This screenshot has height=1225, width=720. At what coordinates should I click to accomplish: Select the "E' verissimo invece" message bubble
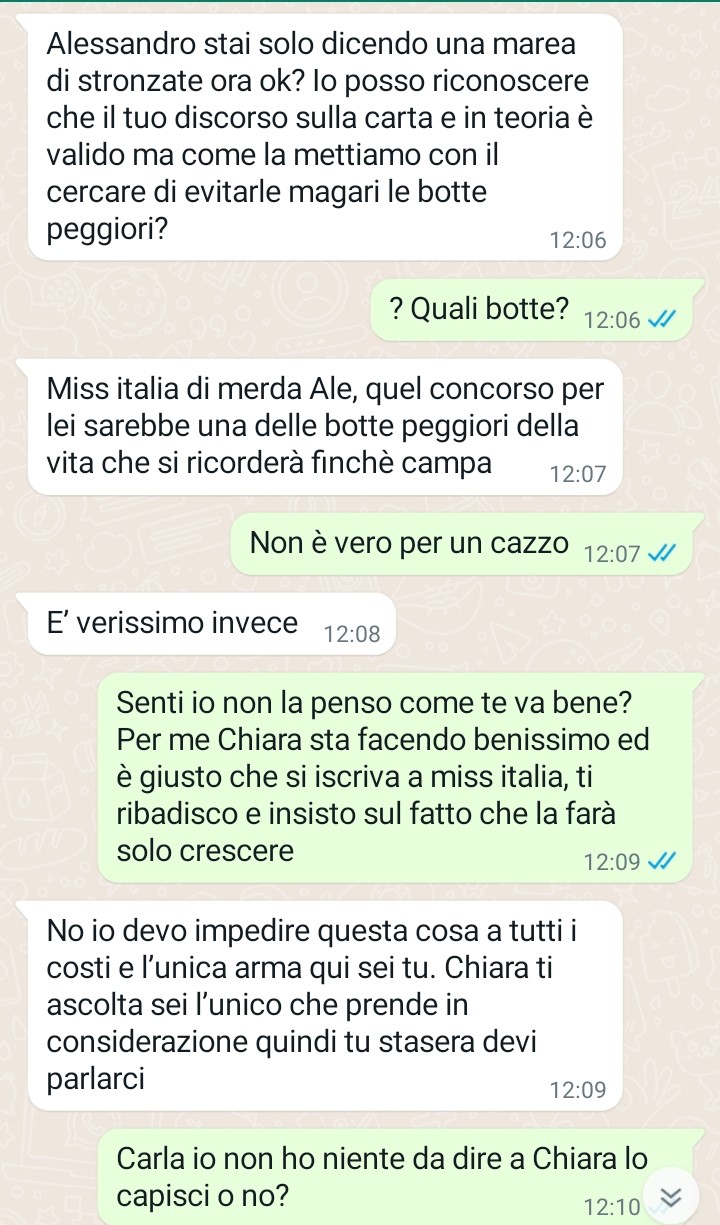(x=212, y=625)
